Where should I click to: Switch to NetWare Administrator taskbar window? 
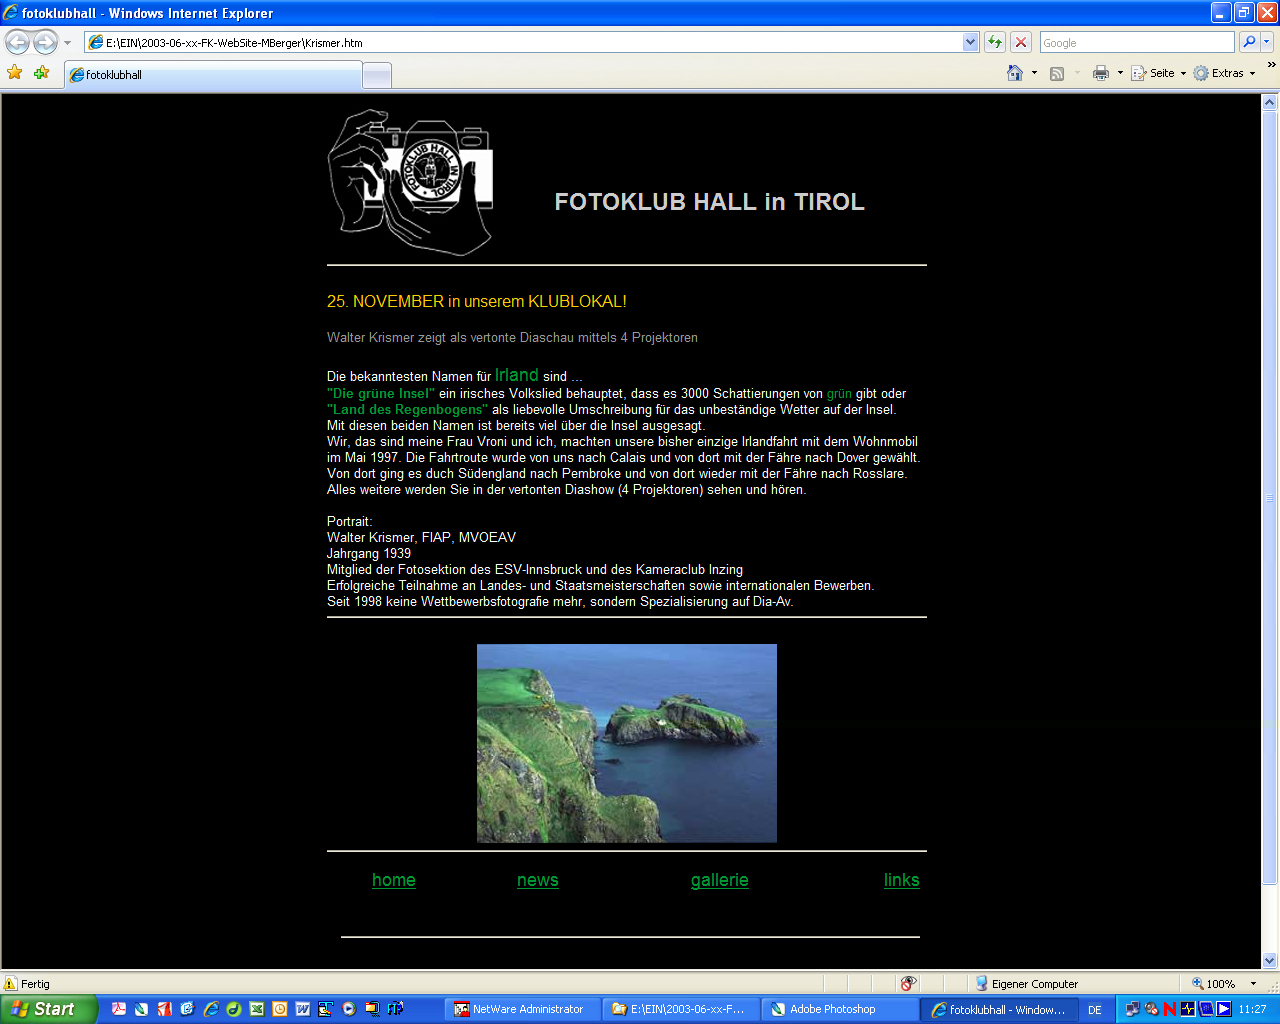(524, 1009)
